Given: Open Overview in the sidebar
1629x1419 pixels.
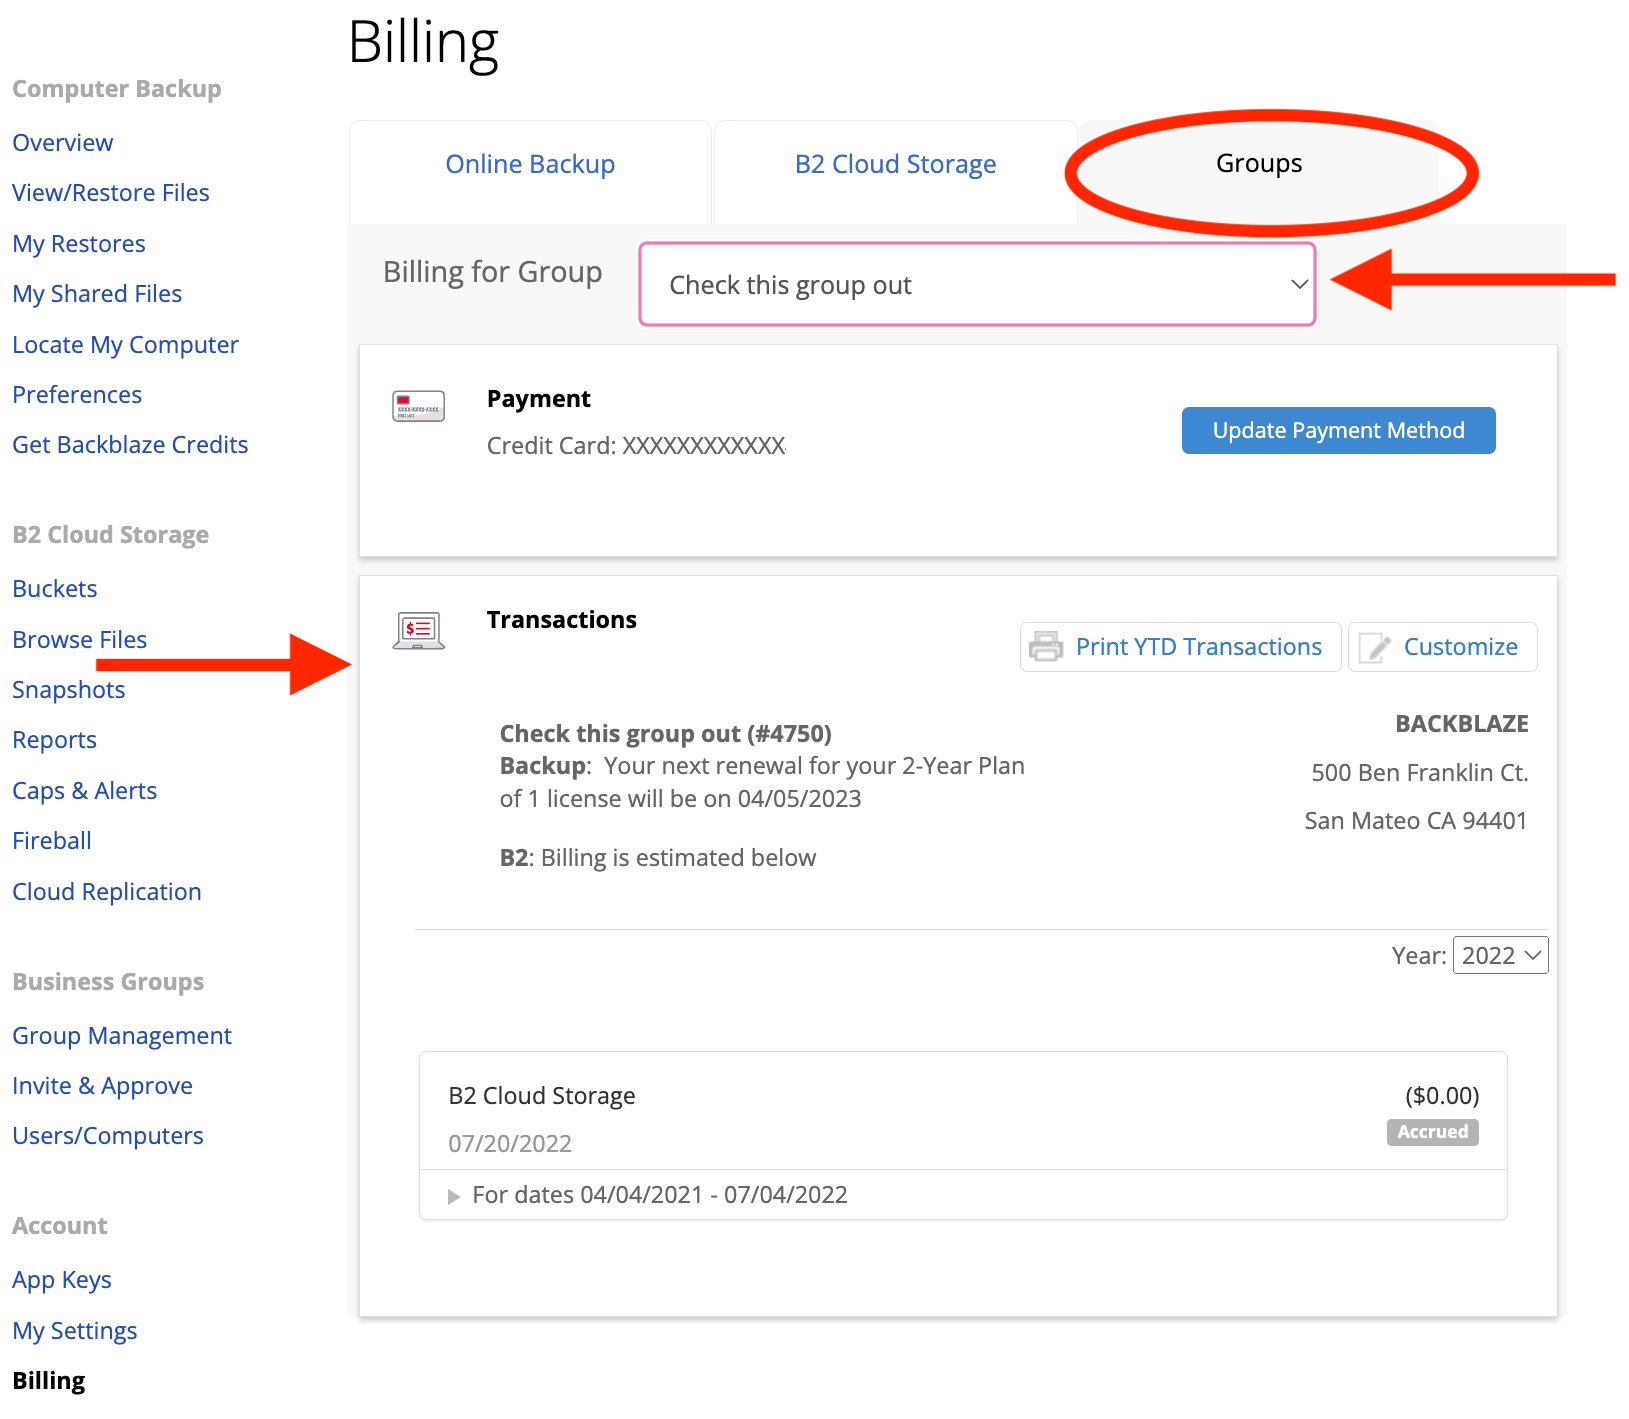Looking at the screenshot, I should tap(63, 143).
